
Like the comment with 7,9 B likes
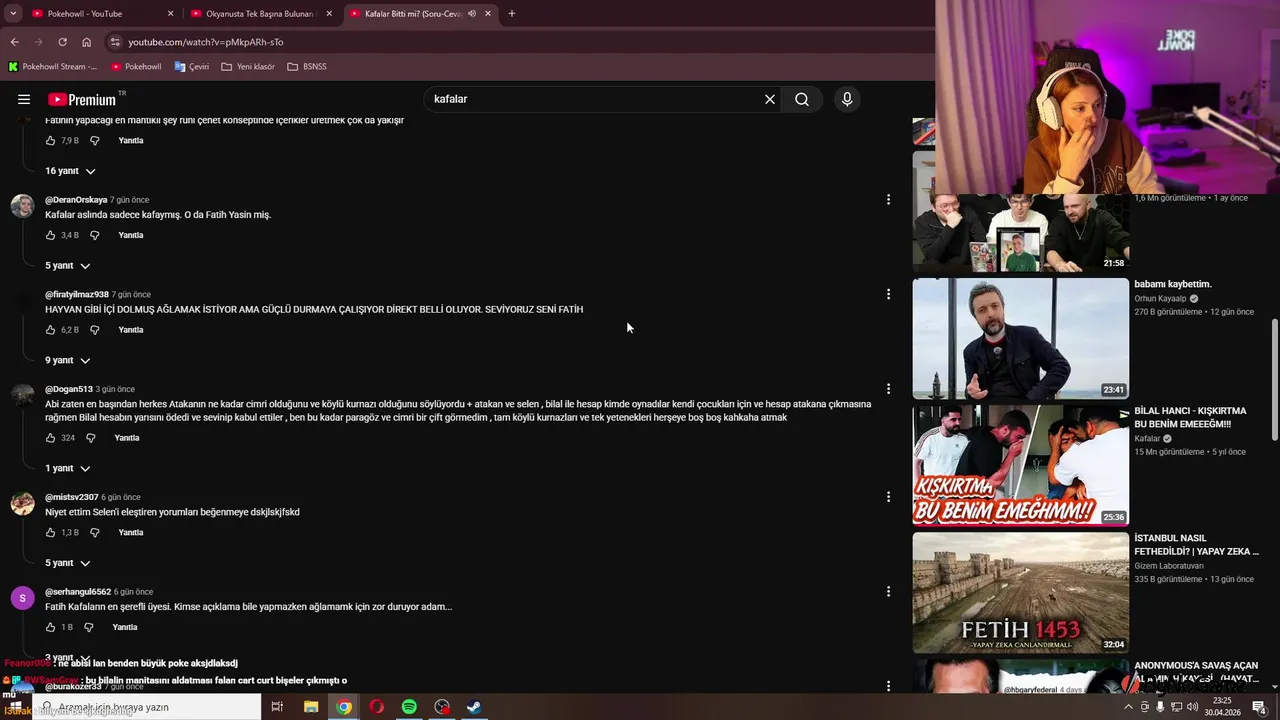(x=51, y=140)
